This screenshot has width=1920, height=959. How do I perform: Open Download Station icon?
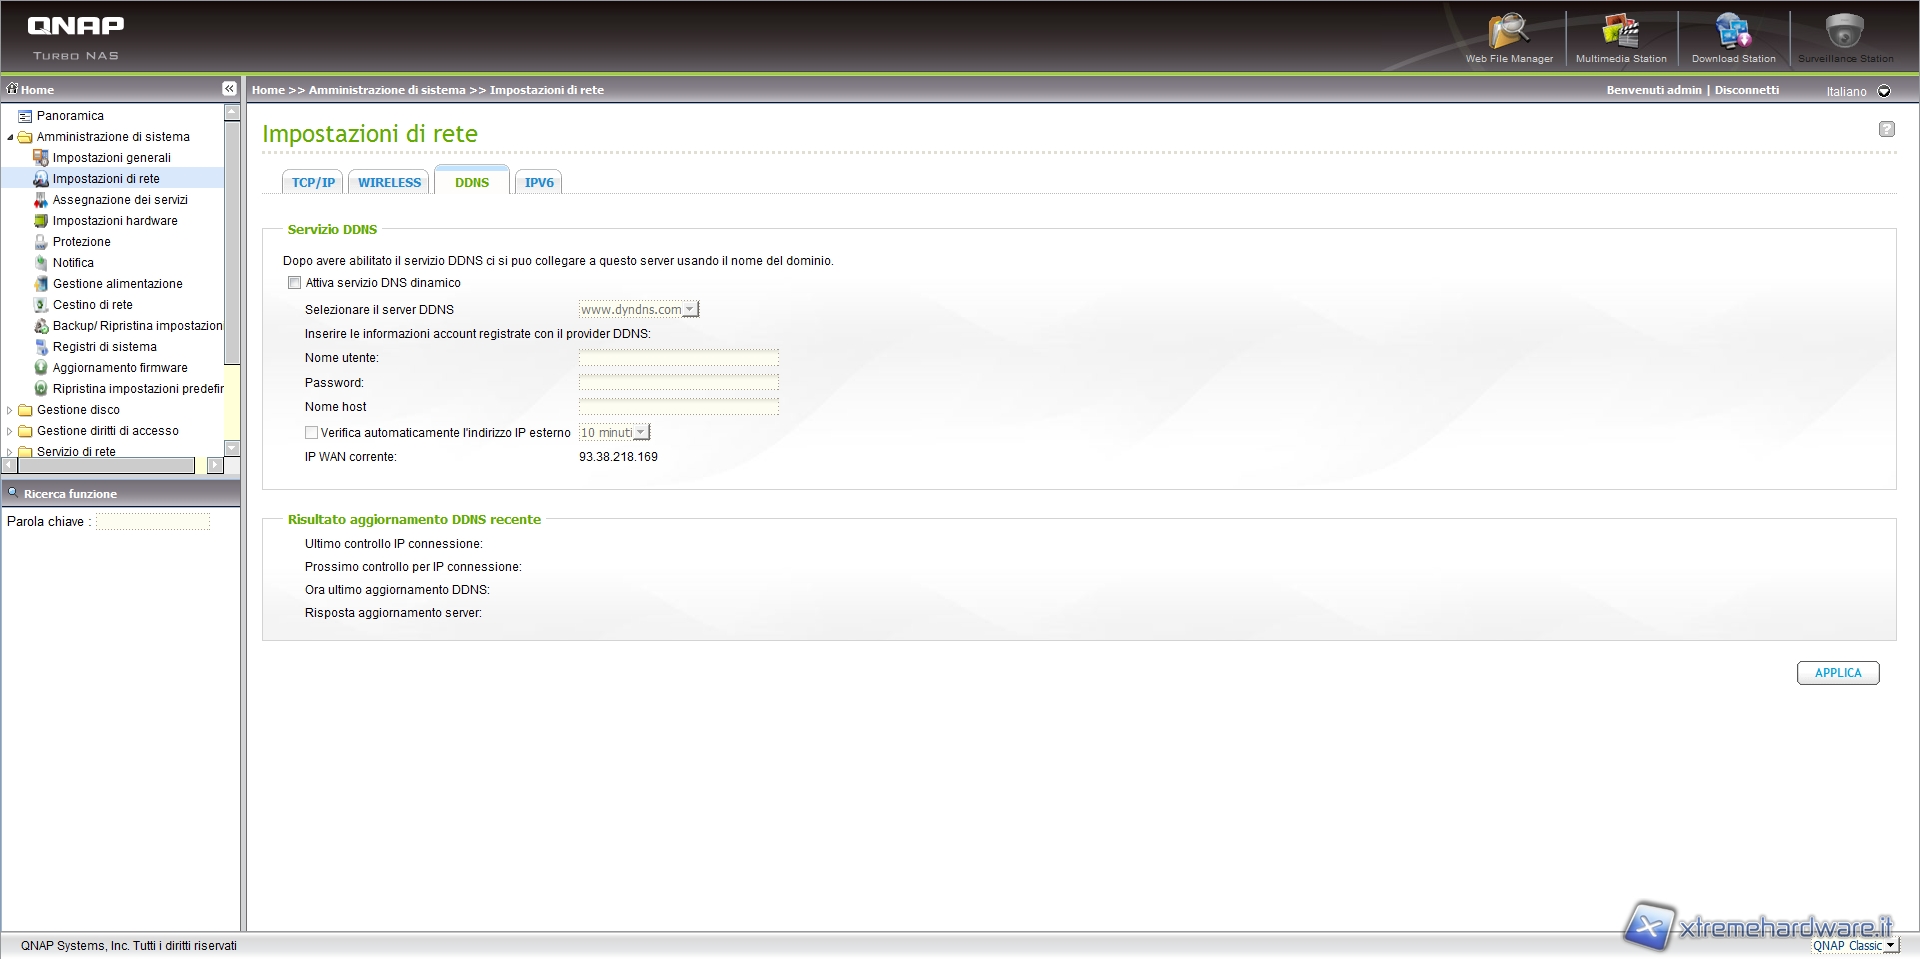(1733, 33)
